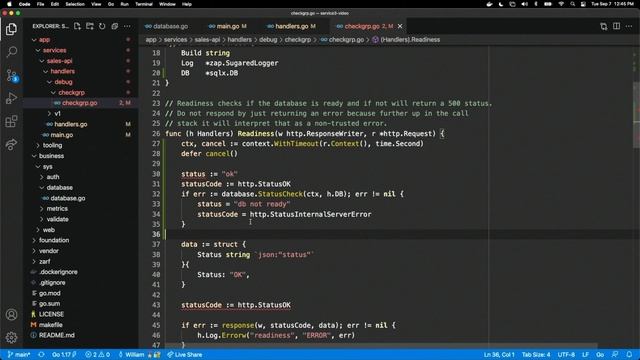Image resolution: width=640 pixels, height=360 pixels.
Task: Click Live Share in status bar
Action: pos(184,354)
